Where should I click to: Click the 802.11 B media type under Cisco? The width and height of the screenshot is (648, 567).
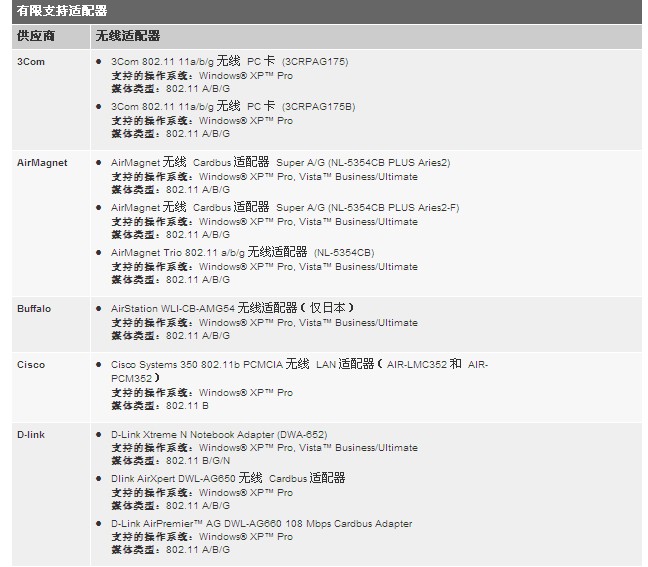click(187, 406)
